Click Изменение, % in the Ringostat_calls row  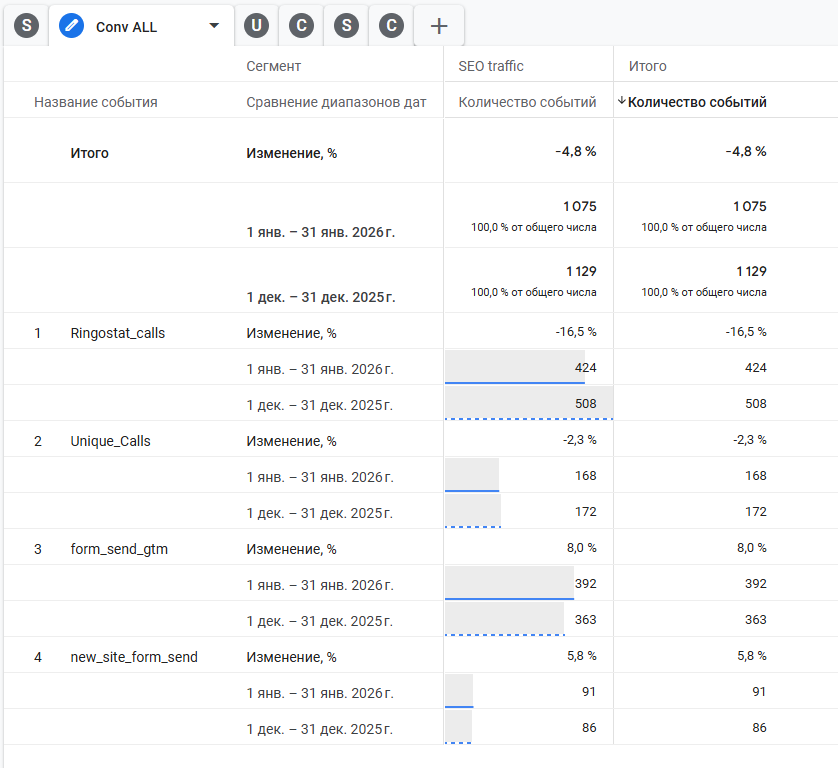point(291,333)
